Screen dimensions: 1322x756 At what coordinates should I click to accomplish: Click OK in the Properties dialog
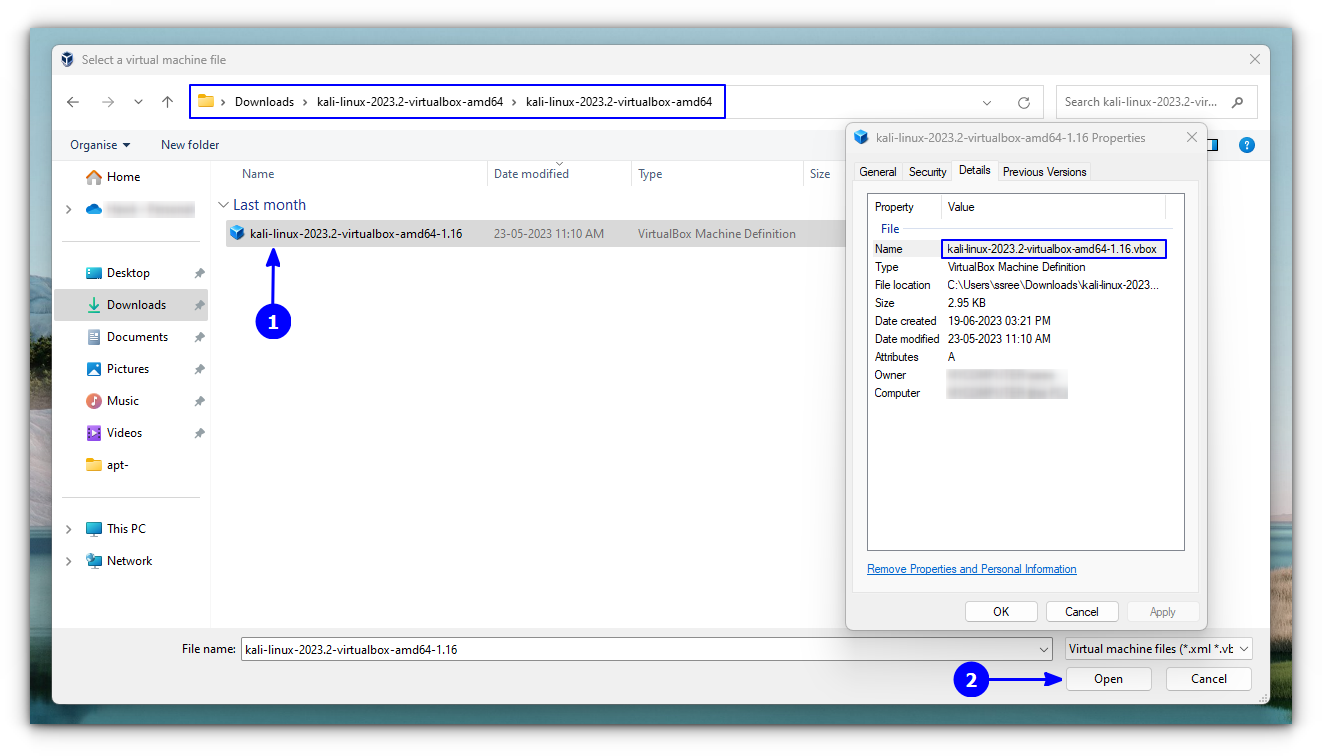(x=1001, y=612)
